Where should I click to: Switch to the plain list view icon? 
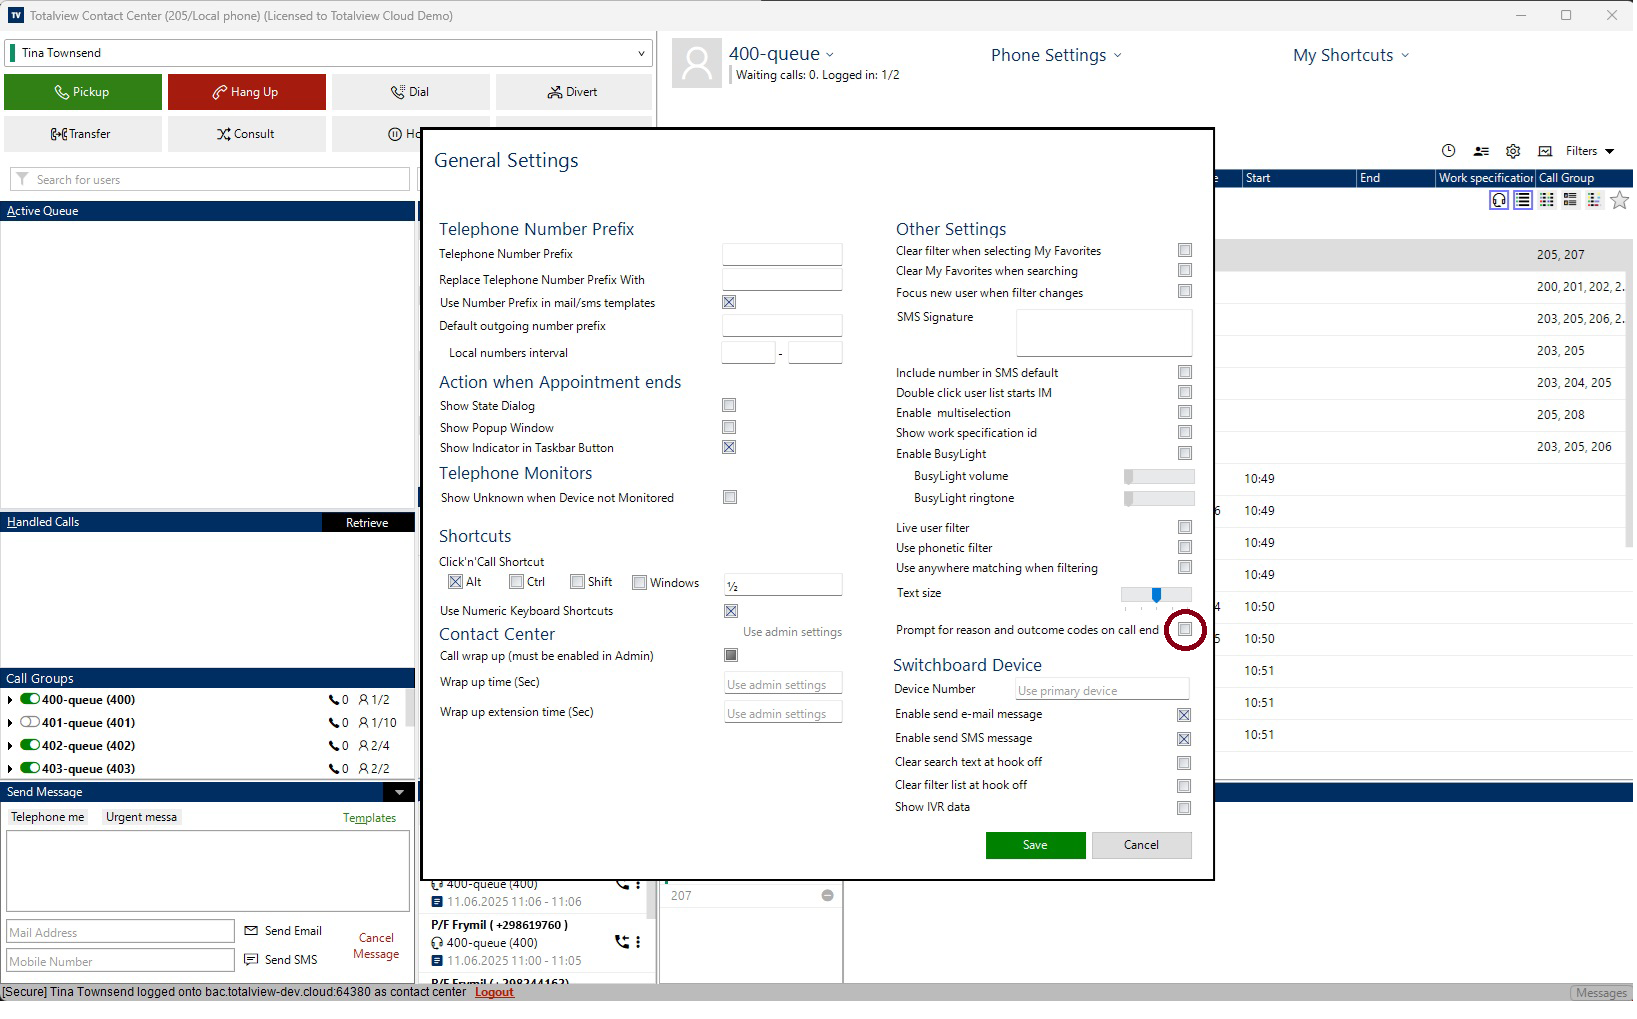pos(1523,200)
